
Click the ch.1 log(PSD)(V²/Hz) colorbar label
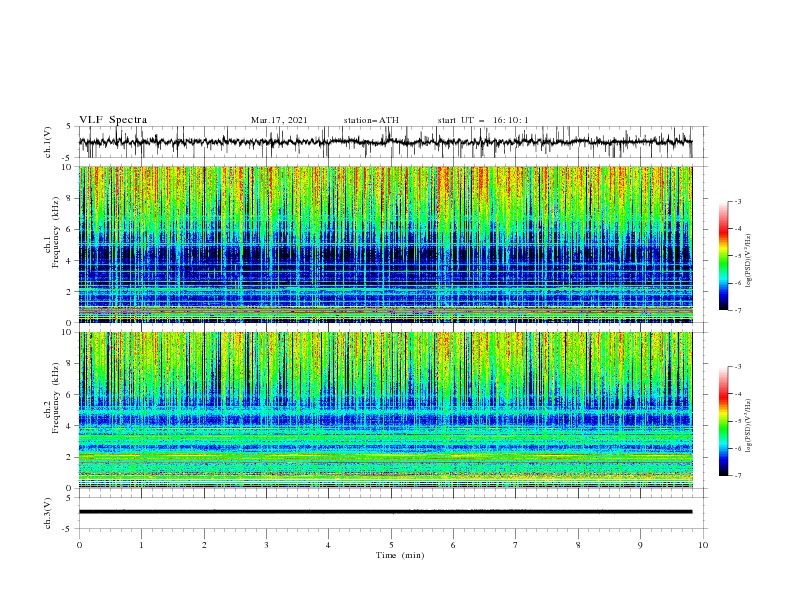pos(748,261)
